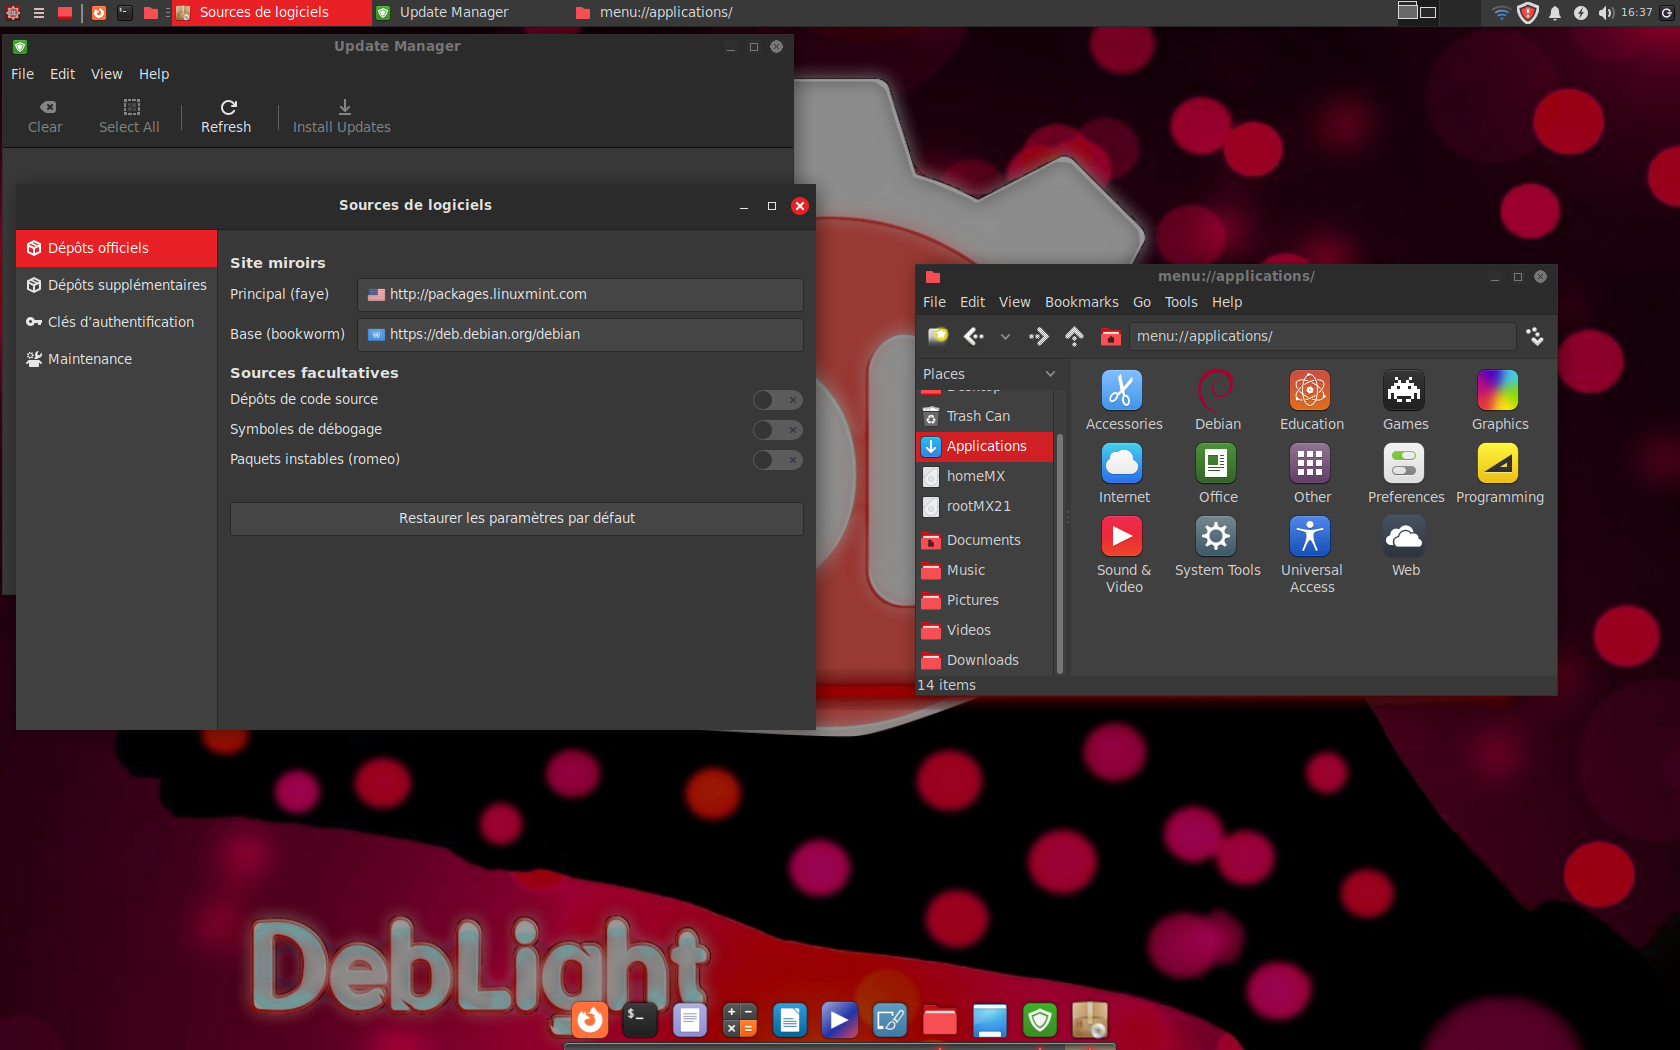
Task: Toggle Symboles de débogage switch
Action: tap(777, 430)
